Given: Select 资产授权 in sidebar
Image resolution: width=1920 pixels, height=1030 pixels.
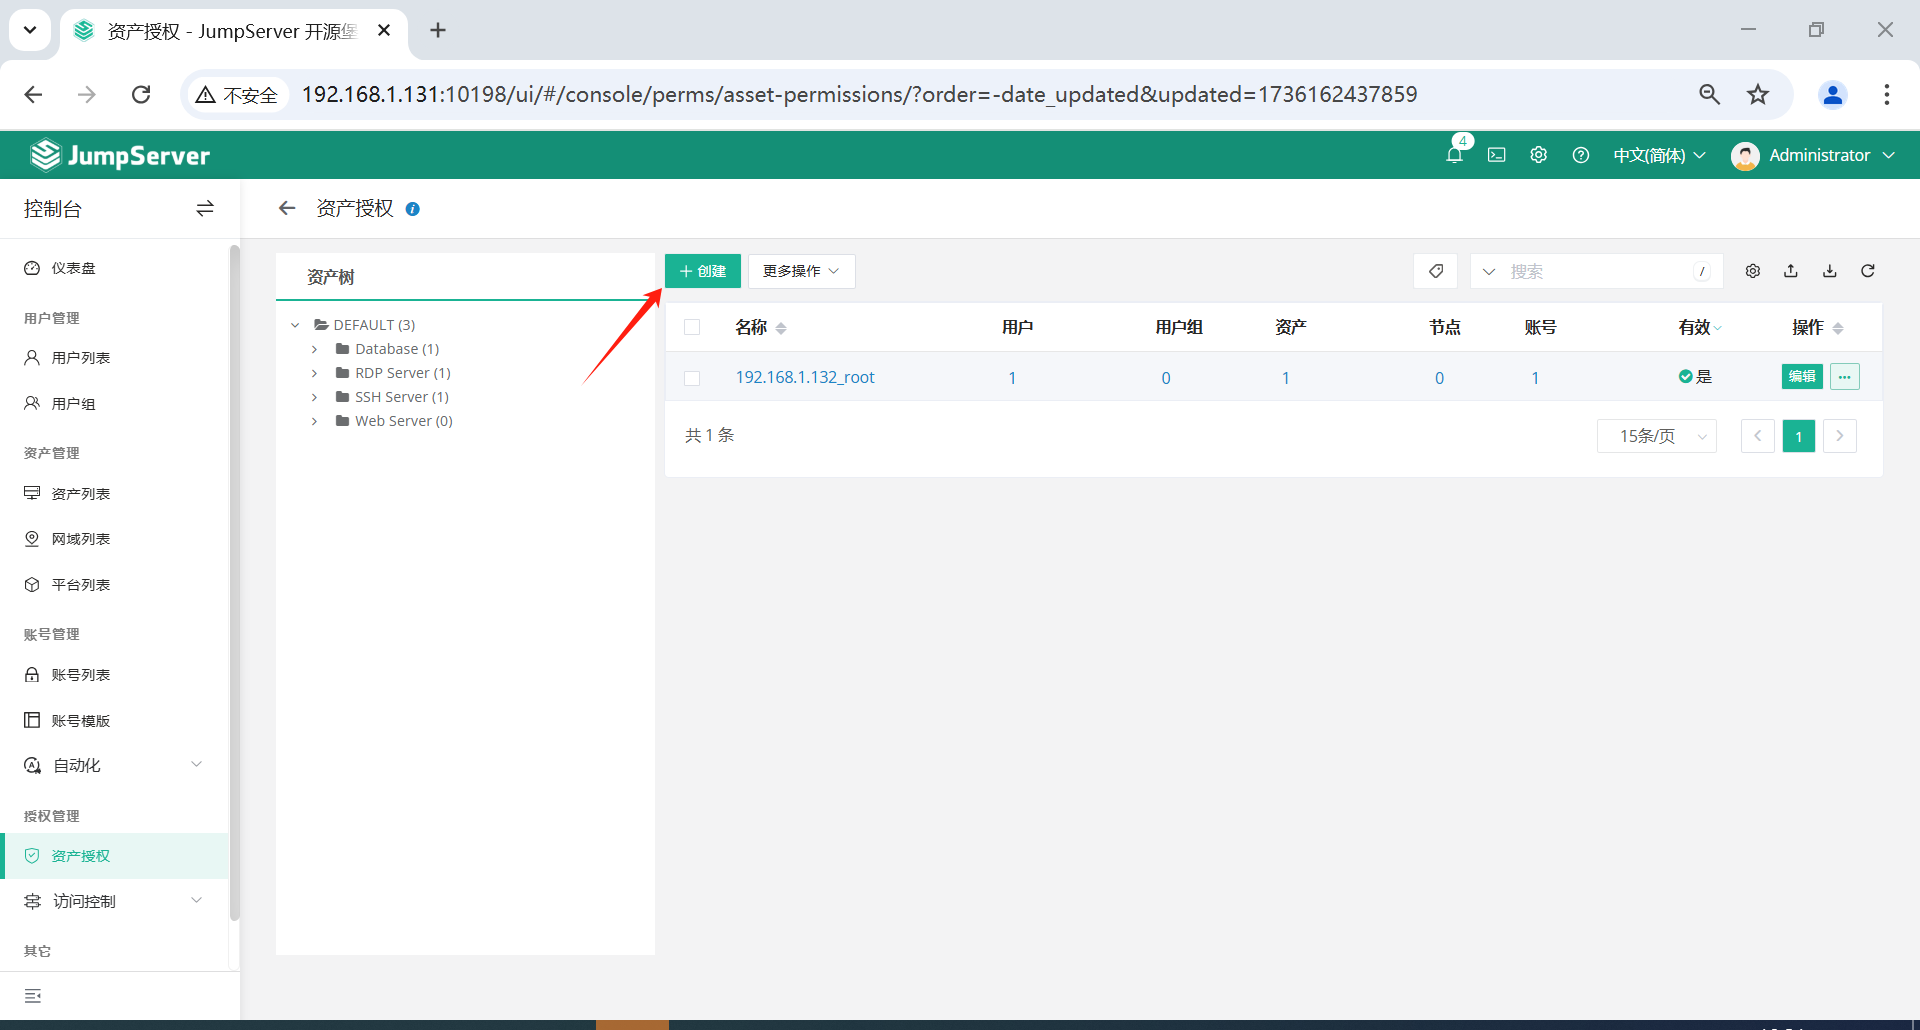Looking at the screenshot, I should click(115, 856).
